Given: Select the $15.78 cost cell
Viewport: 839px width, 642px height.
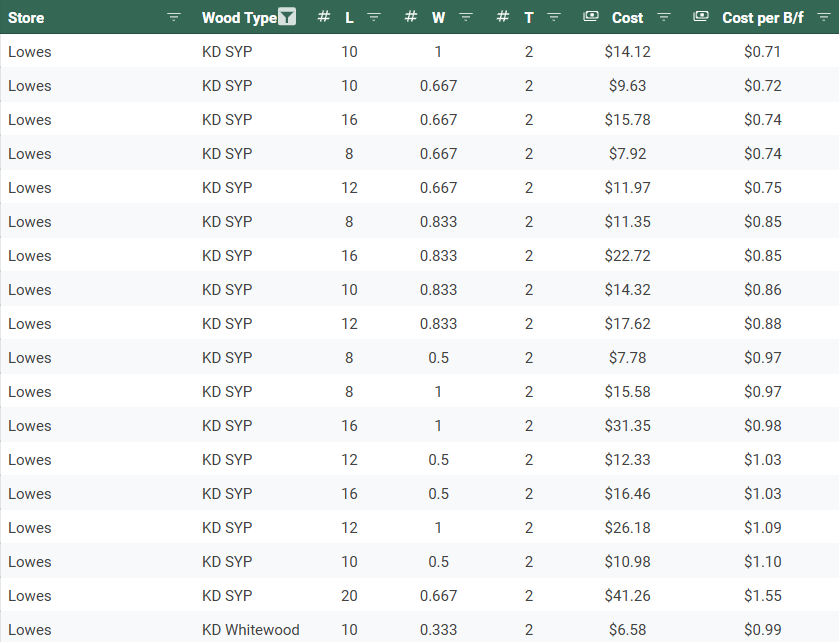Looking at the screenshot, I should coord(628,120).
